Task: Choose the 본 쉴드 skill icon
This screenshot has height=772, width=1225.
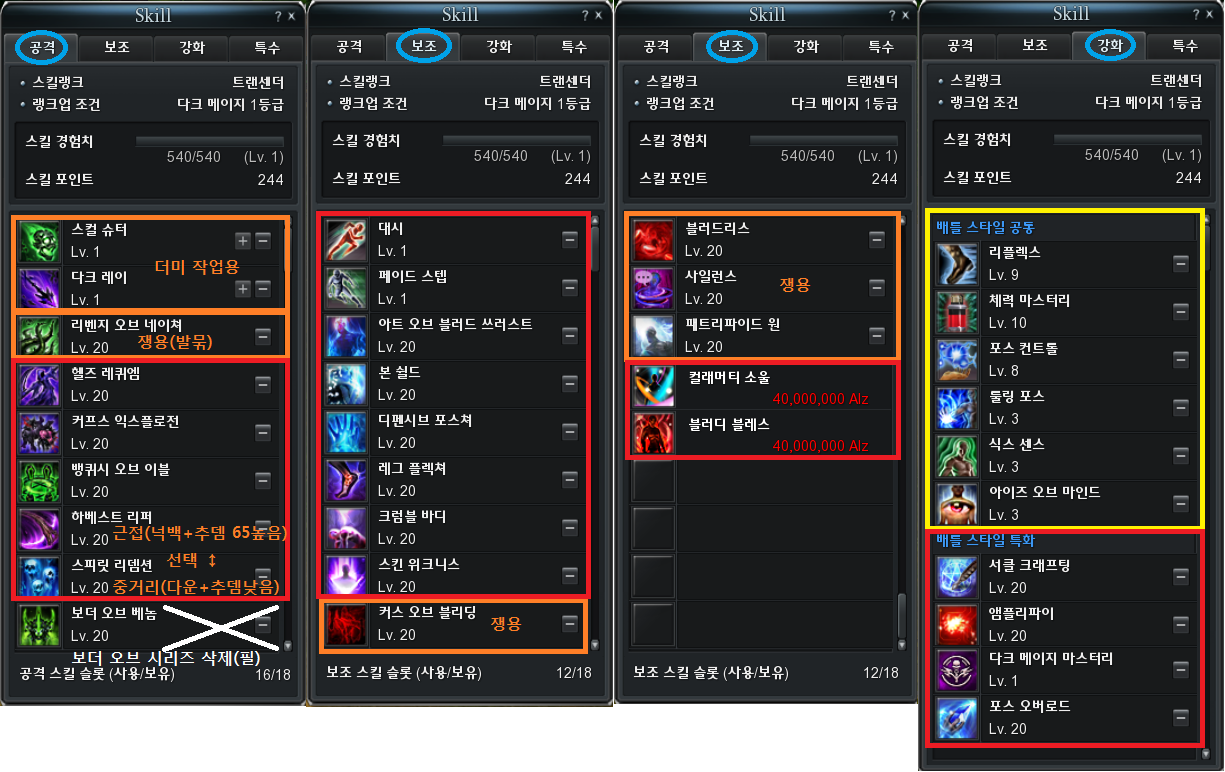Action: (x=346, y=384)
